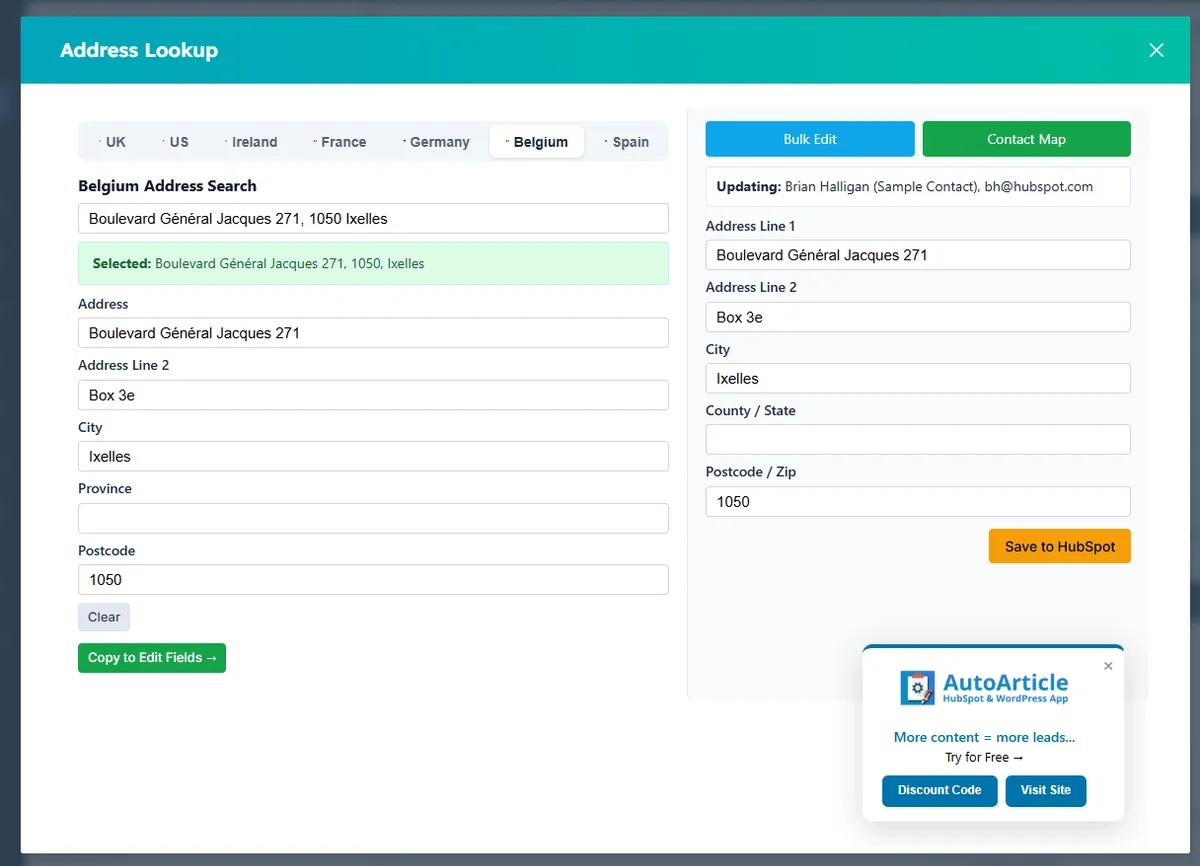This screenshot has width=1200, height=866.
Task: Close the Address Lookup dialog
Action: [x=1156, y=50]
